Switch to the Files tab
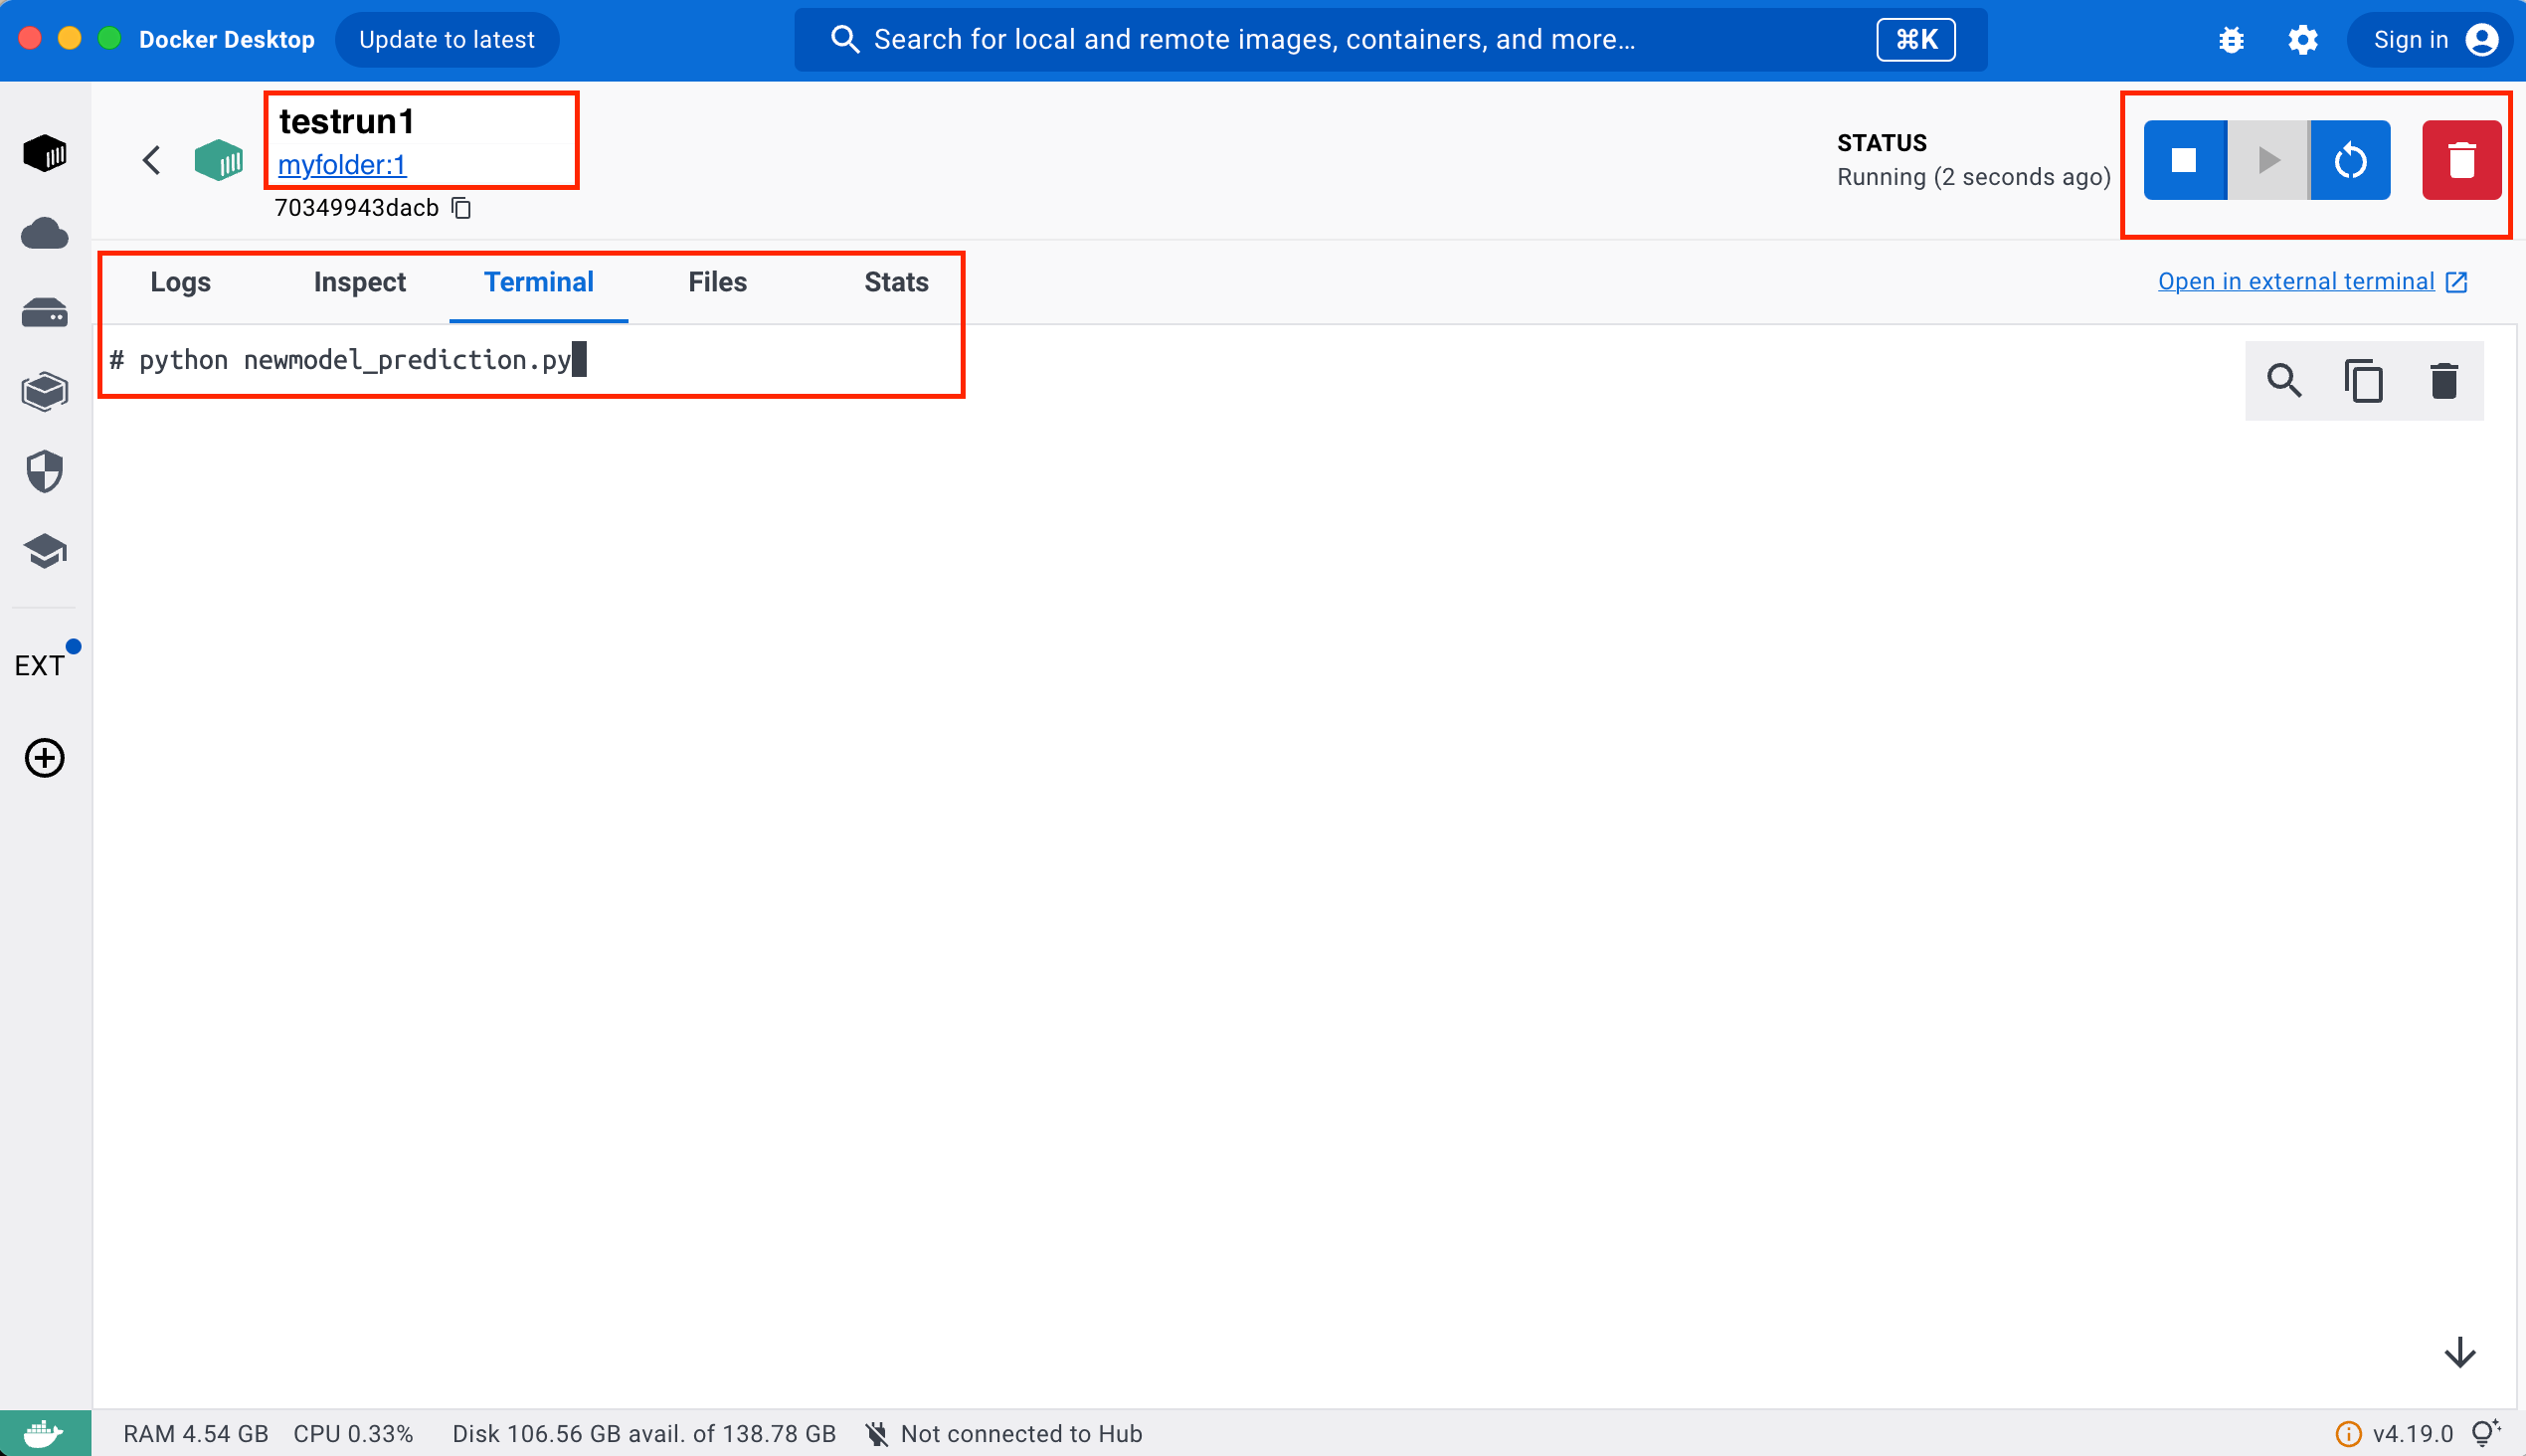This screenshot has width=2526, height=1456. pos(718,282)
